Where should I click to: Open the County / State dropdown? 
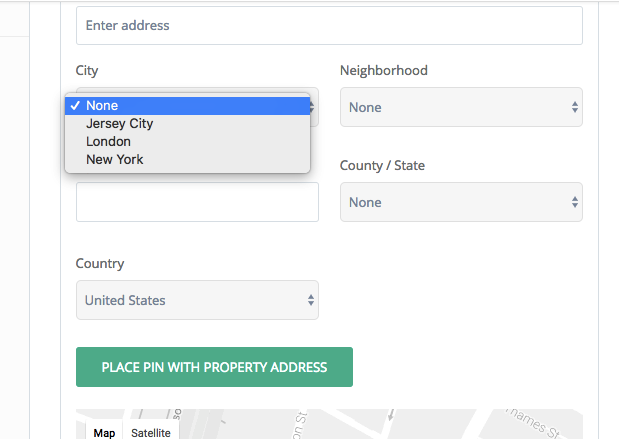[x=461, y=202]
